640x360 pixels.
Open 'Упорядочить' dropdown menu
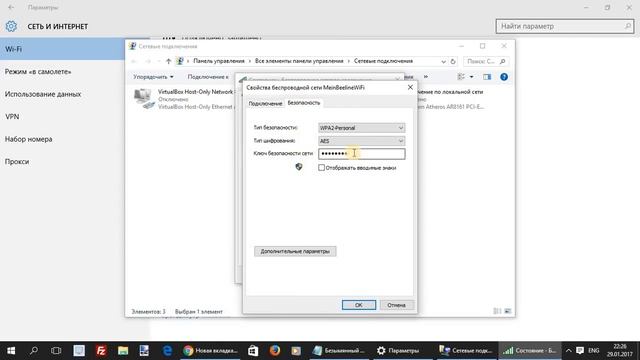point(153,77)
